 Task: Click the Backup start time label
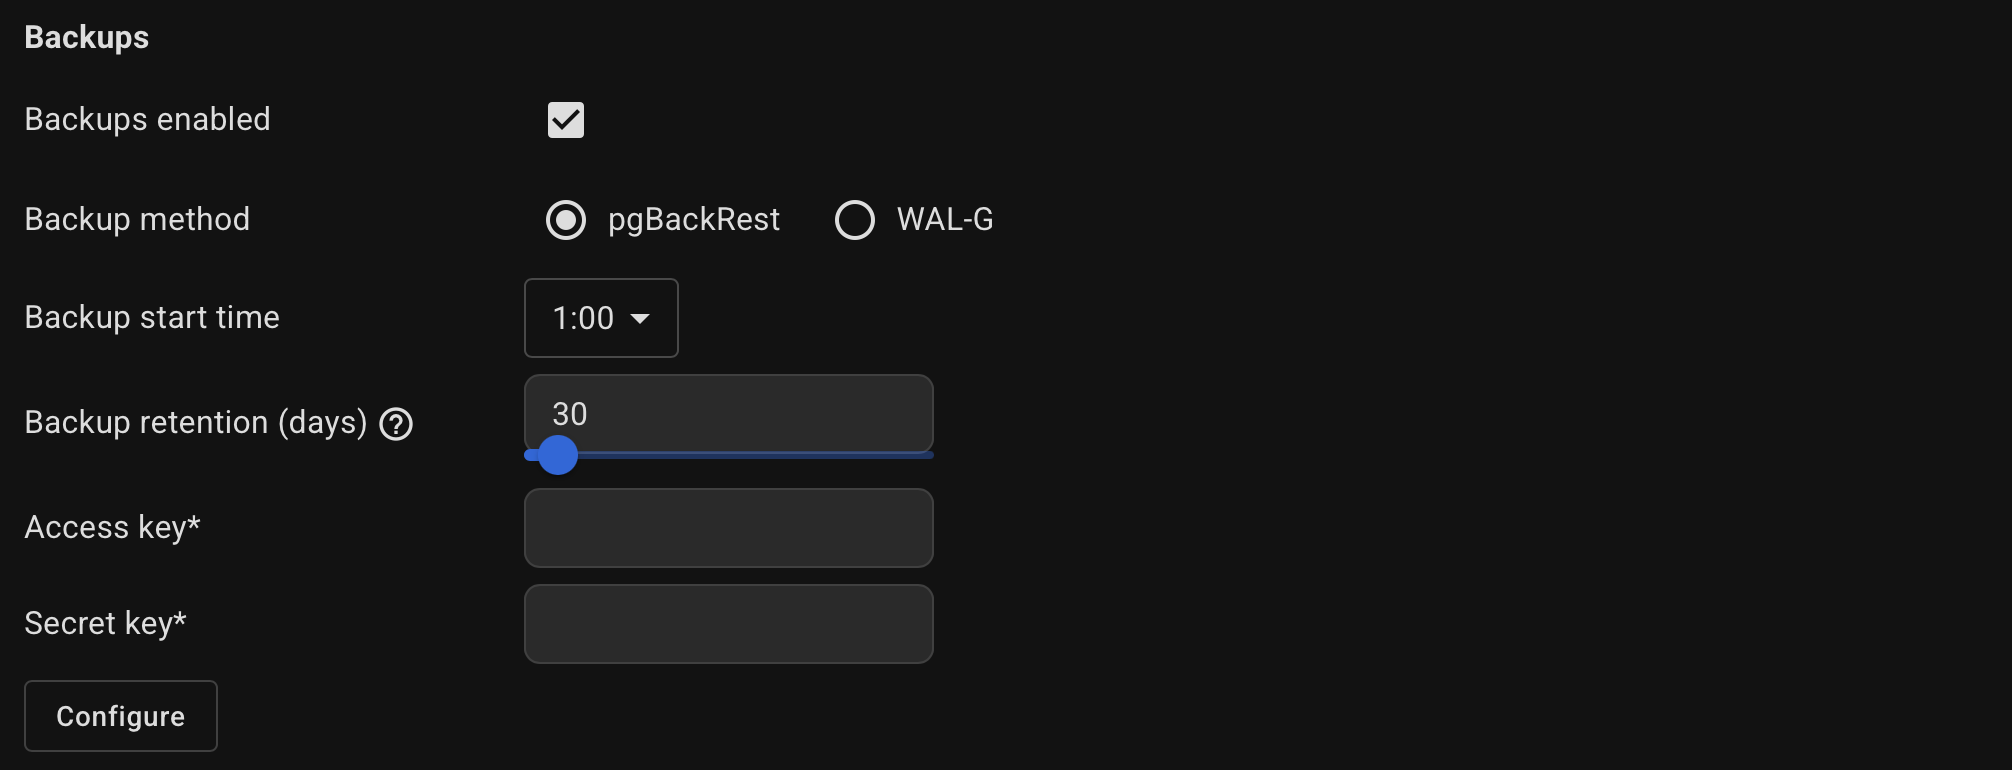pos(152,318)
